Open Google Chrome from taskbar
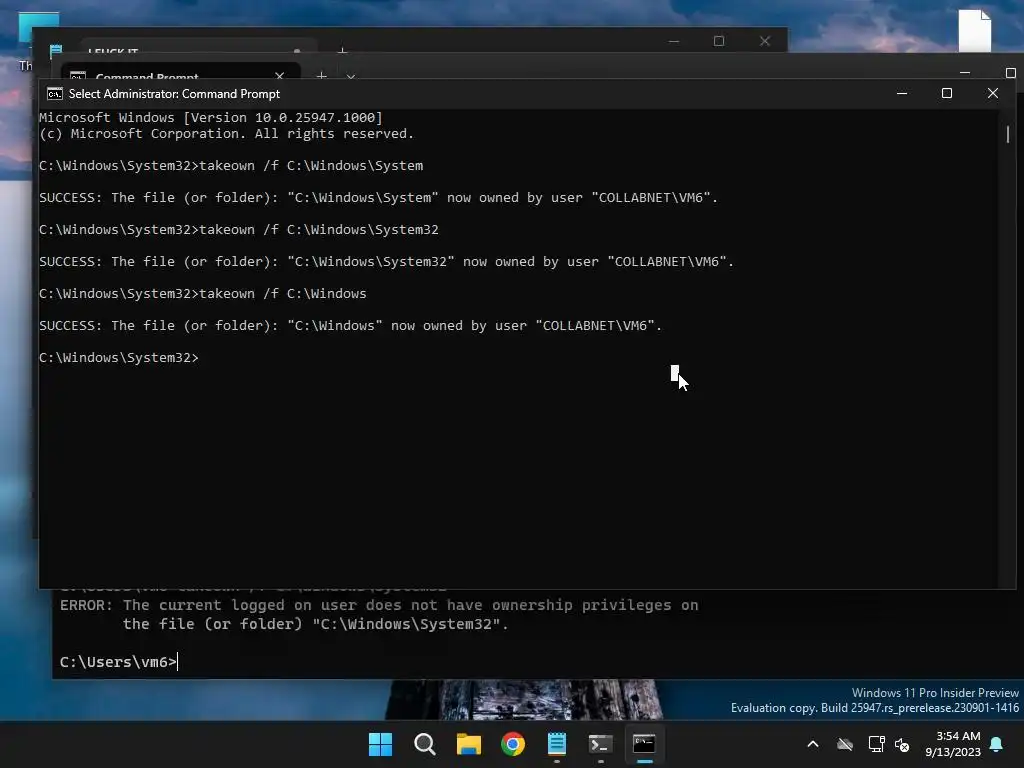The width and height of the screenshot is (1024, 768). 513,744
